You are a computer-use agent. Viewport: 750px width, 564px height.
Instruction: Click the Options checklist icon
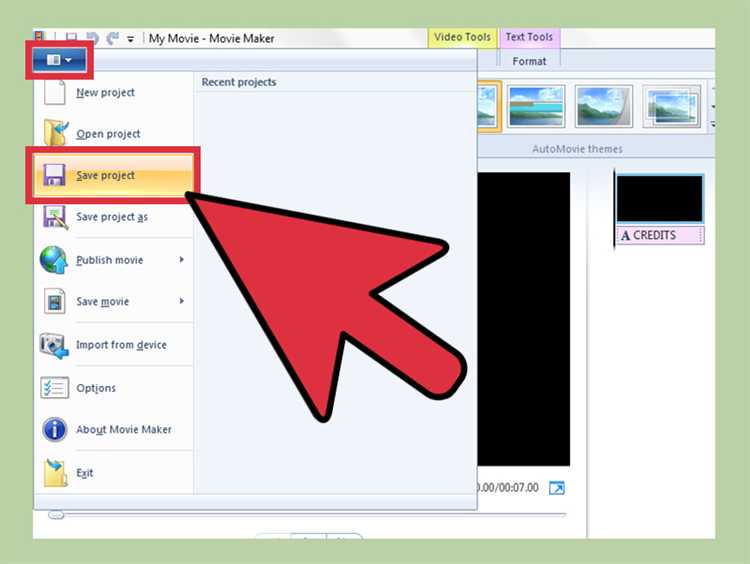[x=55, y=387]
